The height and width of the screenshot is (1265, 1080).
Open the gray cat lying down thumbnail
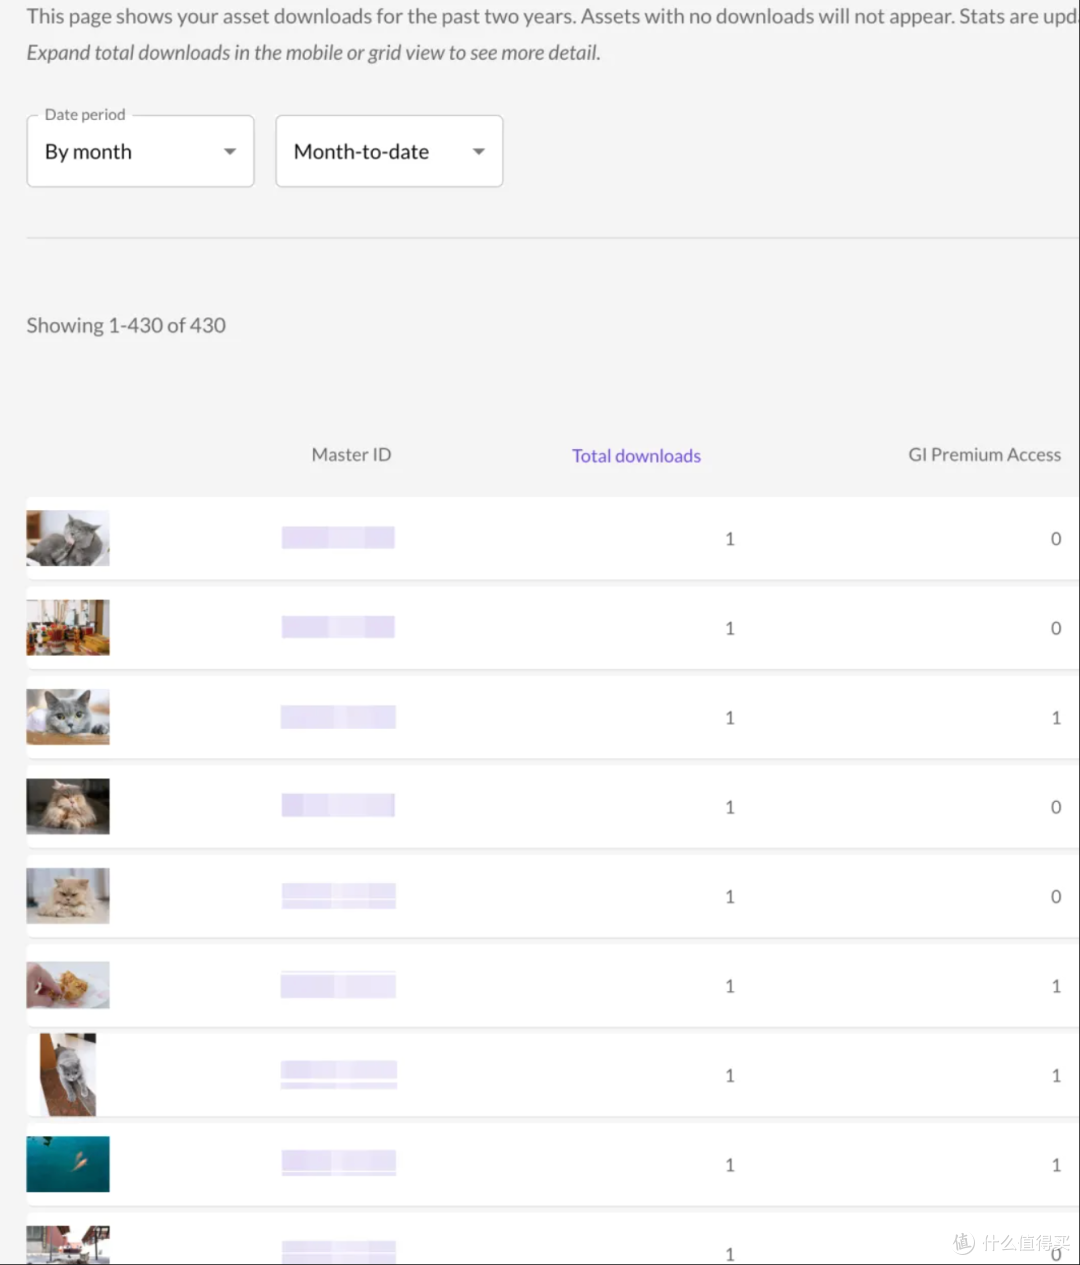(x=68, y=538)
